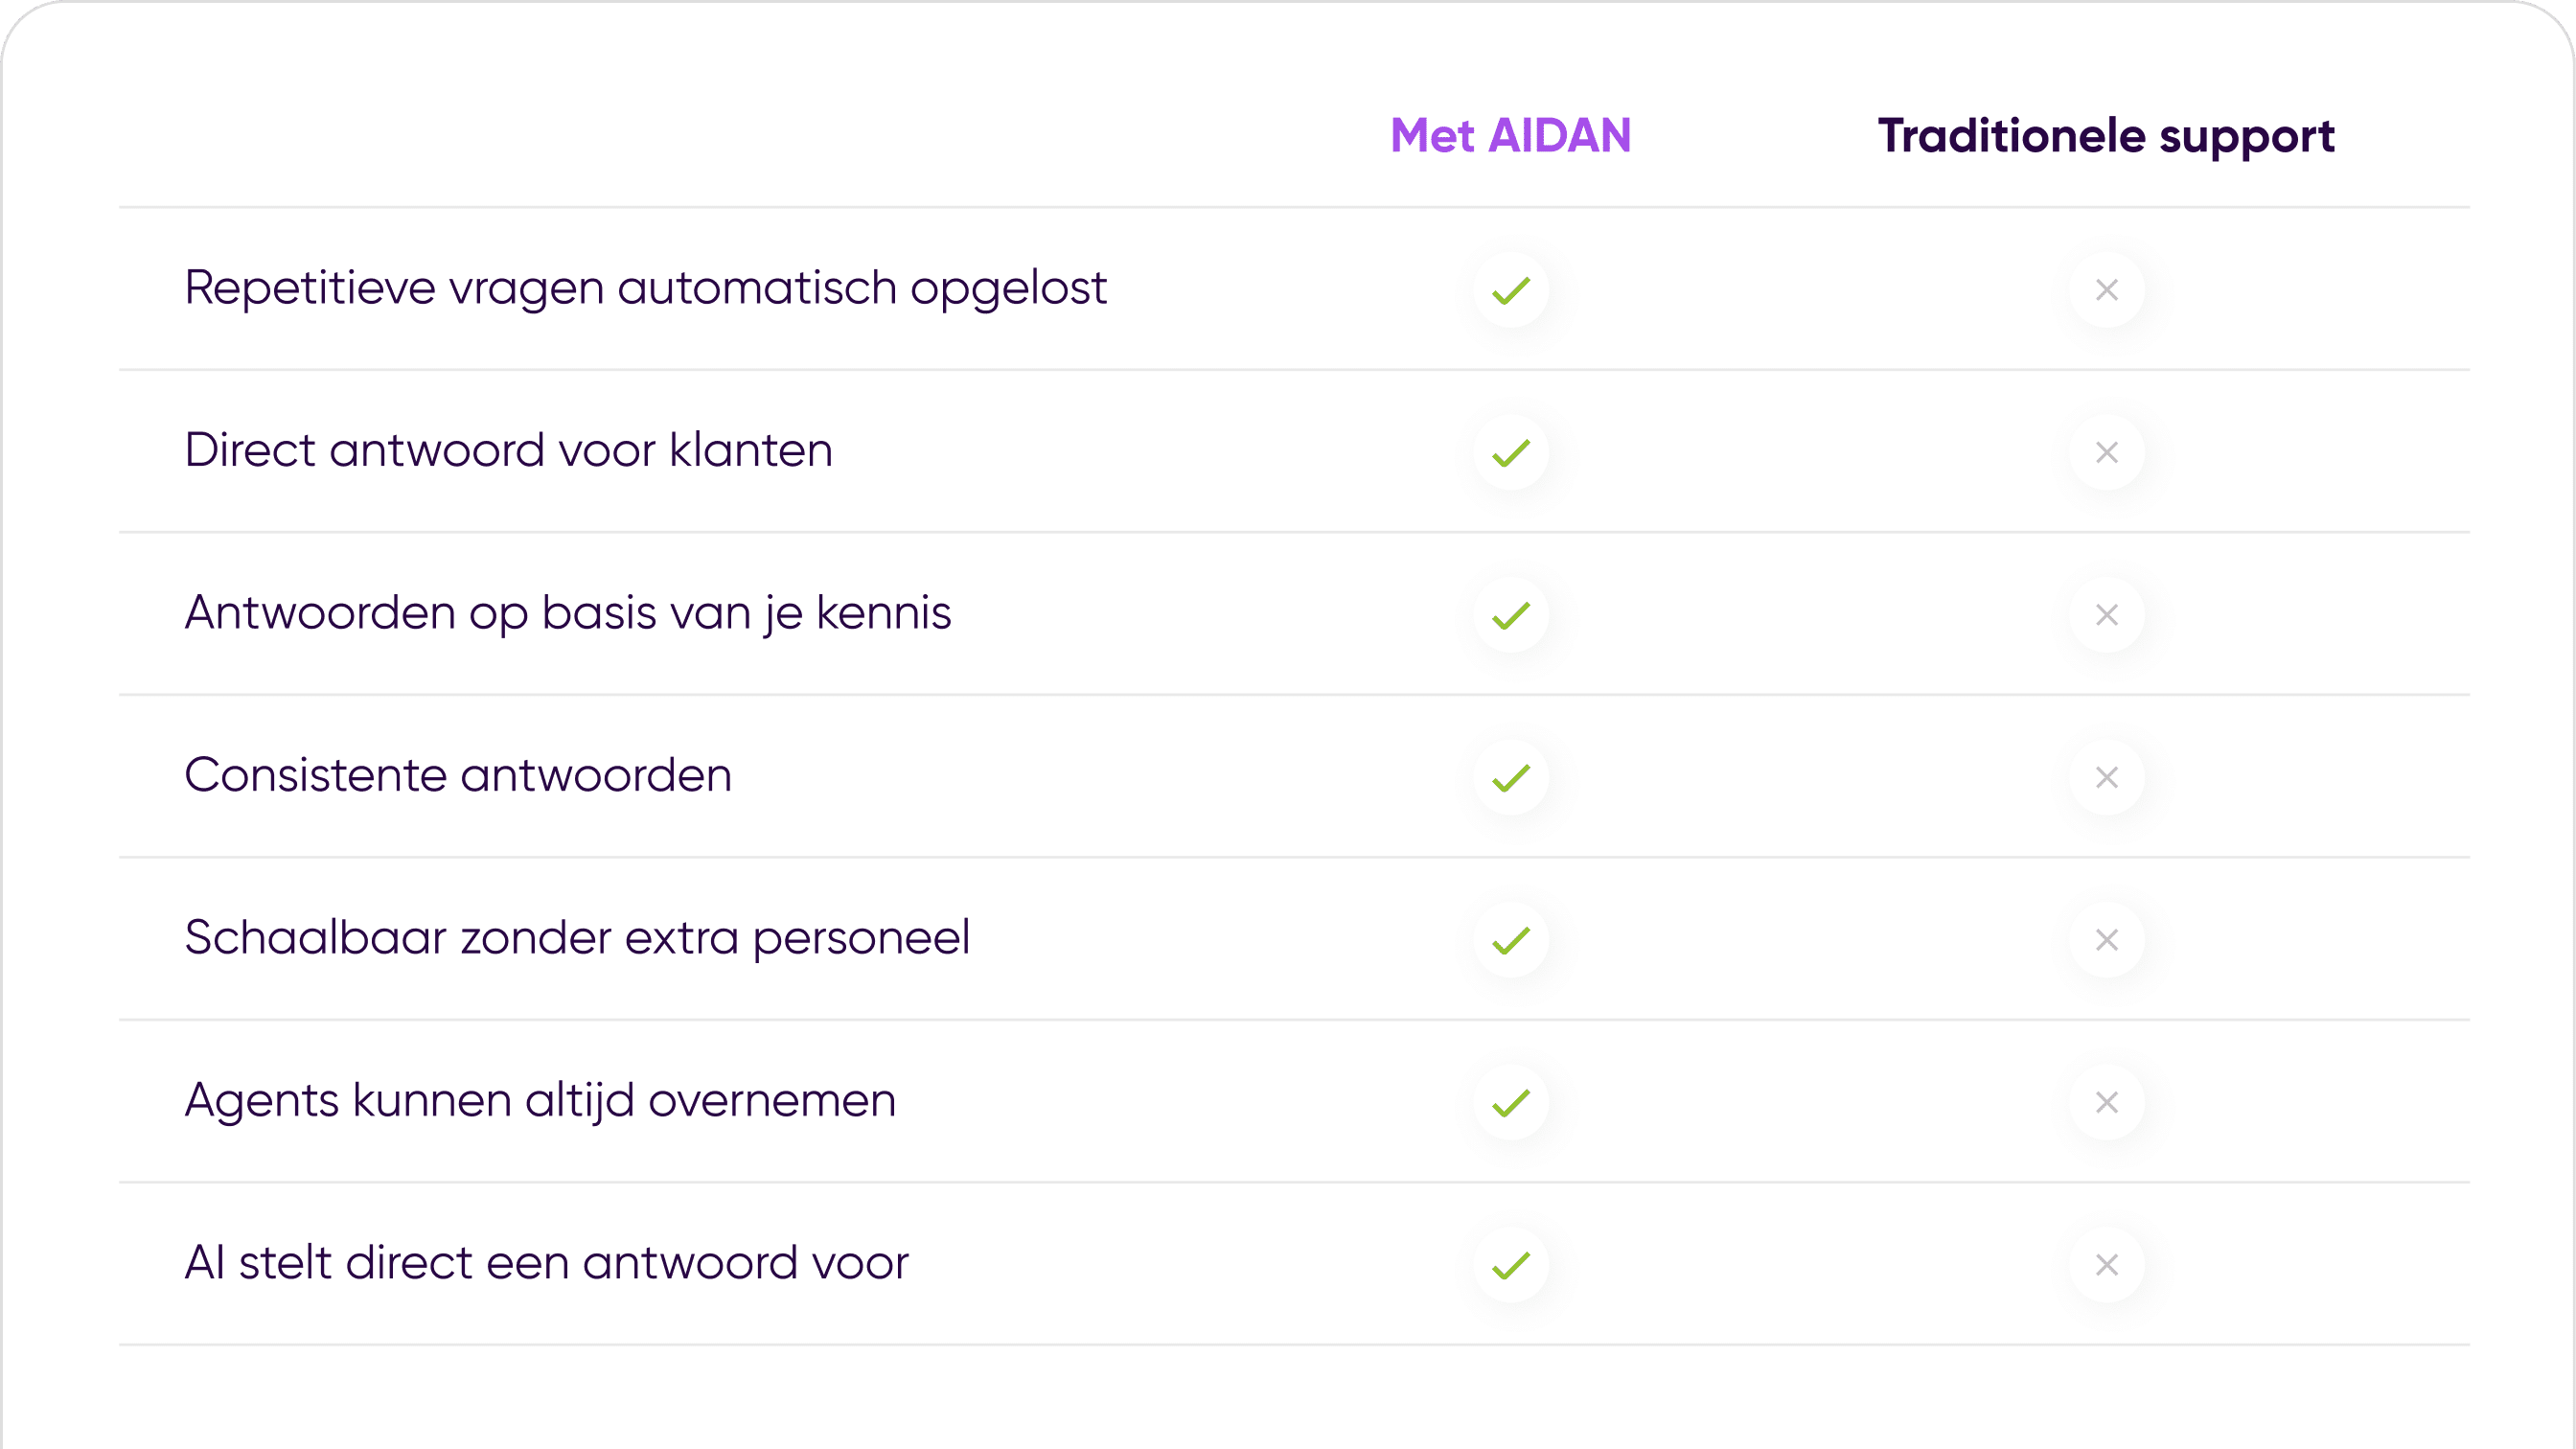Select the checkmark for Antwoorden op basis van je kennis
The image size is (2576, 1449).
click(x=1511, y=615)
